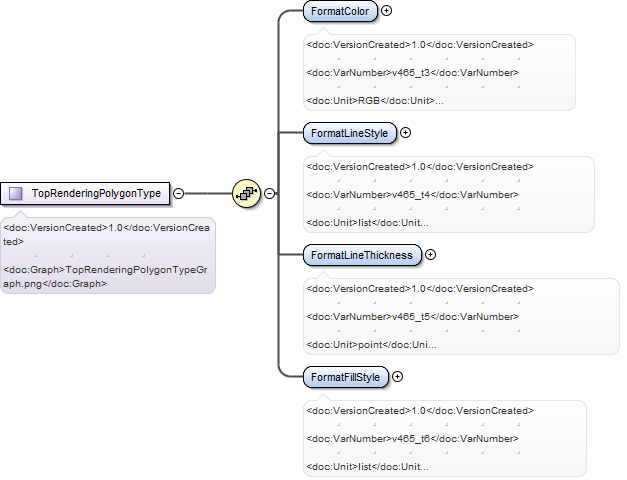Image resolution: width=627 pixels, height=480 pixels.
Task: Expand the FormatLineStyle element
Action: (405, 133)
